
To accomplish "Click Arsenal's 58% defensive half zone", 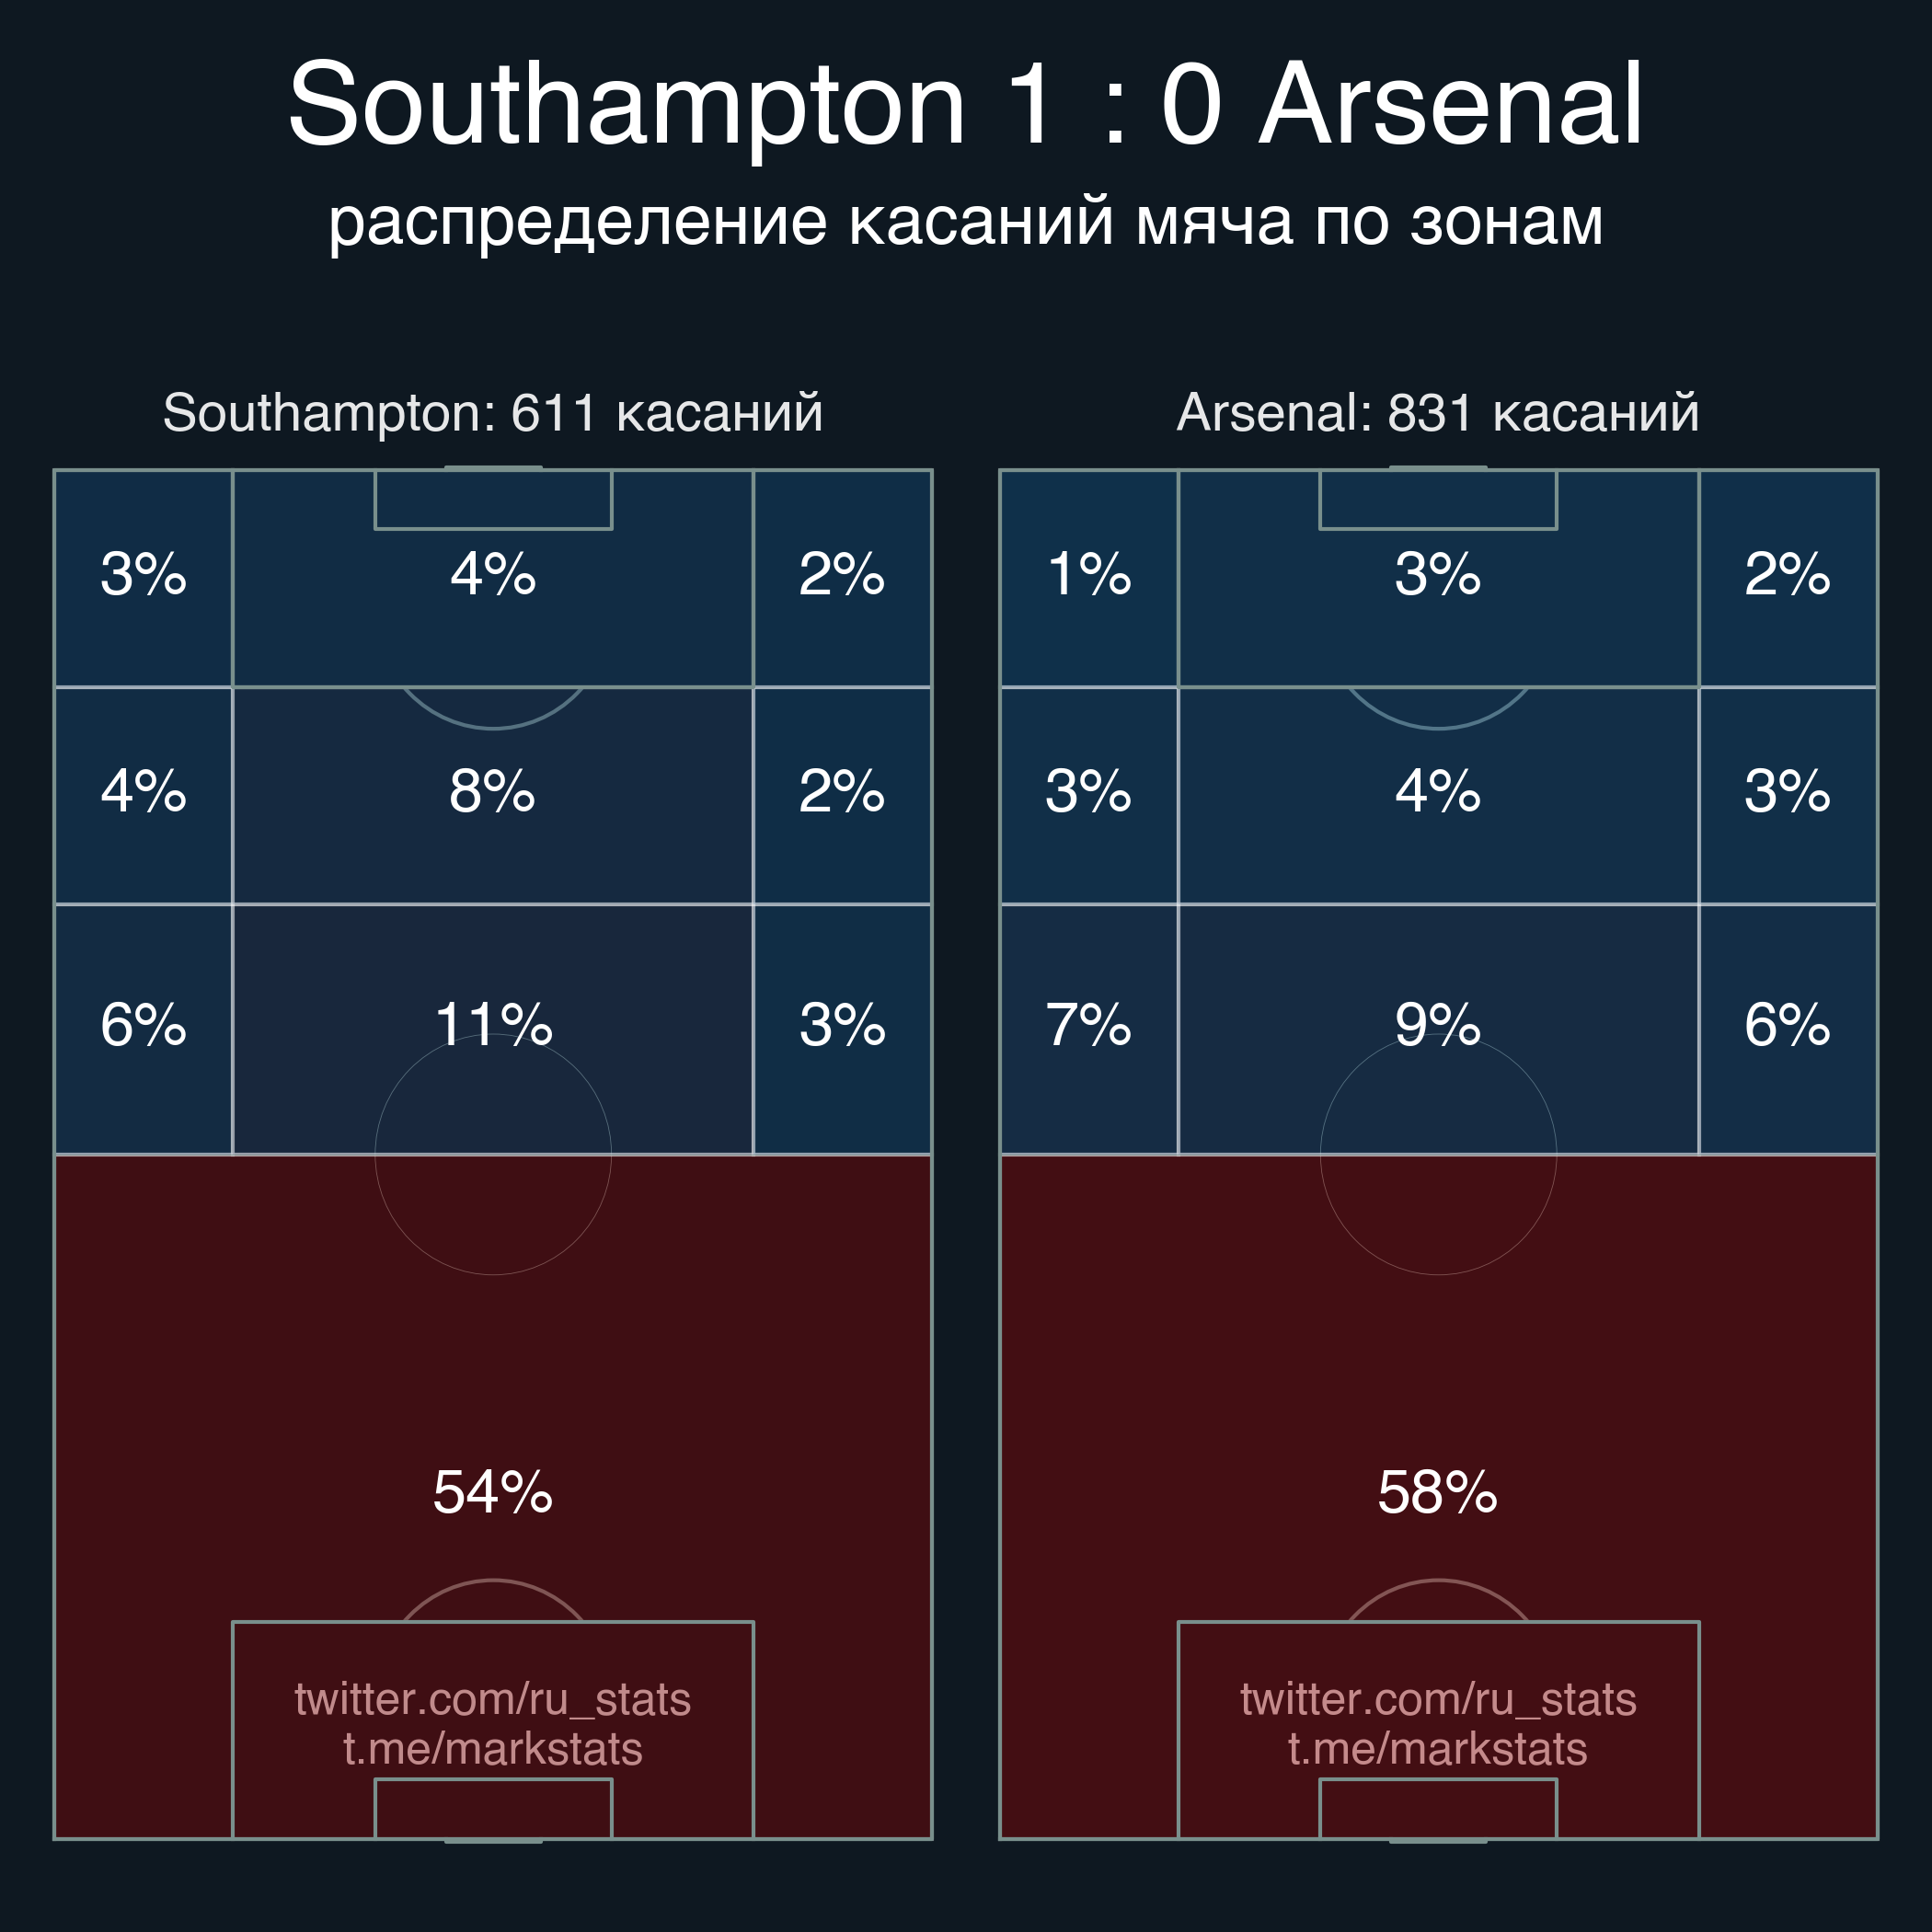I will pyautogui.click(x=1438, y=1496).
